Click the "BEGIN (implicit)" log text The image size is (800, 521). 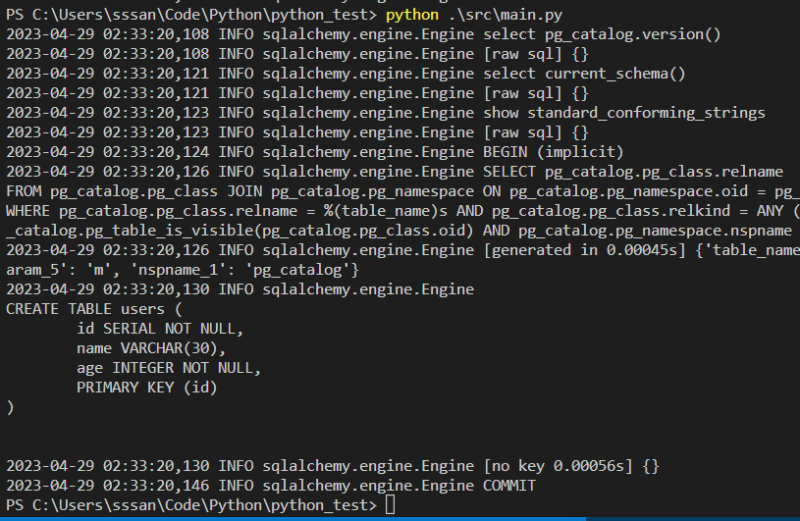[553, 152]
